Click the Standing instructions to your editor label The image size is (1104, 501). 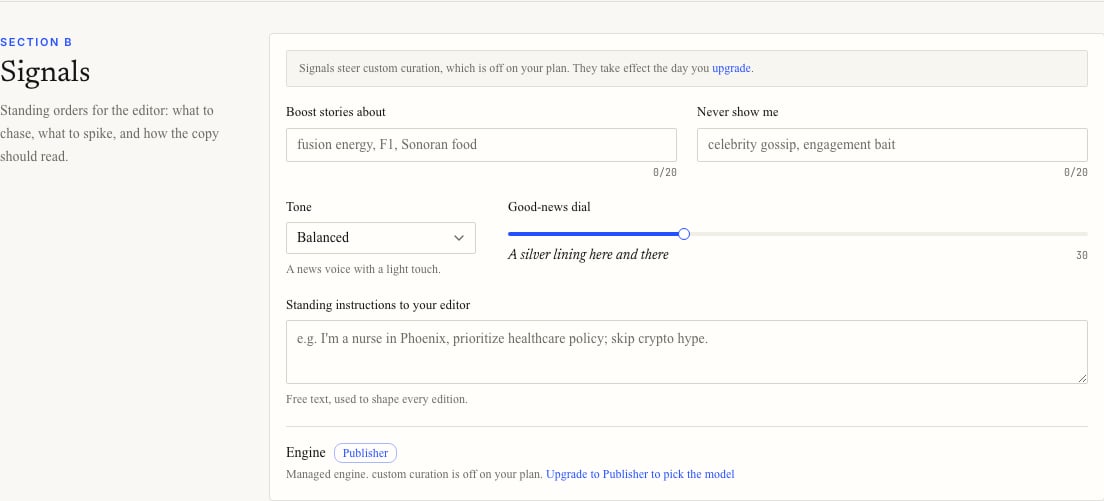point(378,305)
